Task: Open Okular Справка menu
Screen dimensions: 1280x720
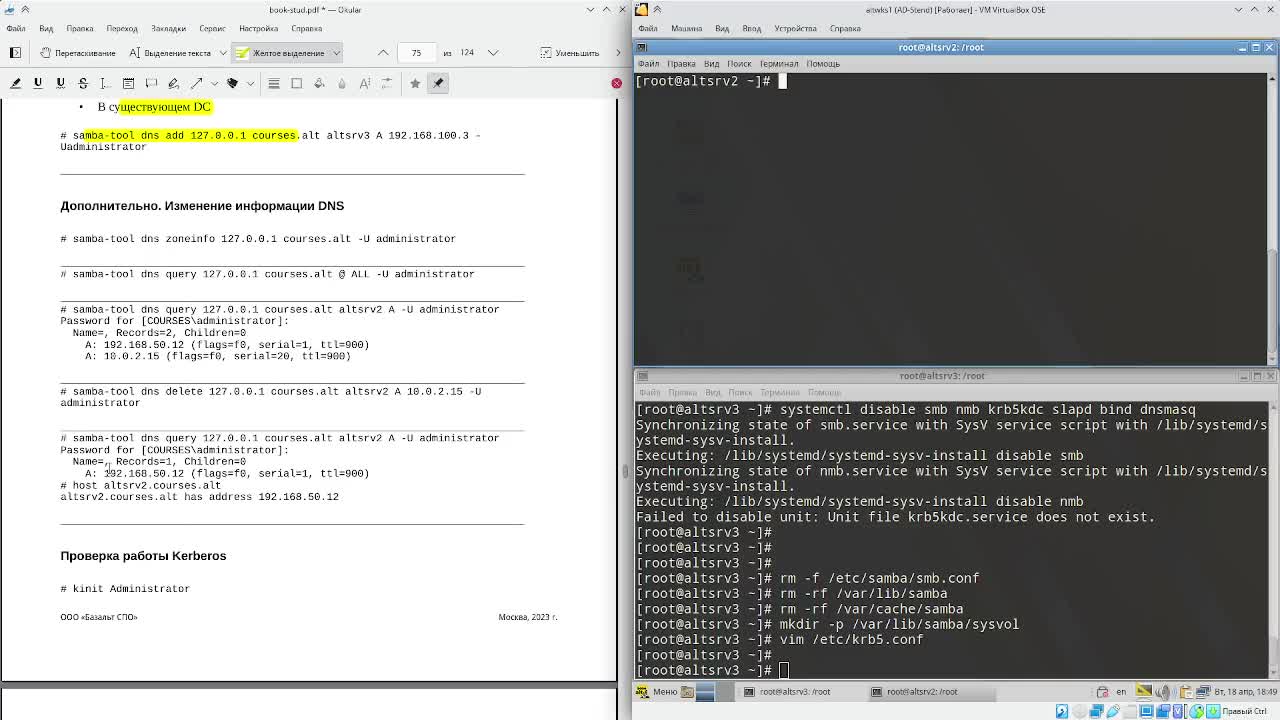Action: point(306,28)
